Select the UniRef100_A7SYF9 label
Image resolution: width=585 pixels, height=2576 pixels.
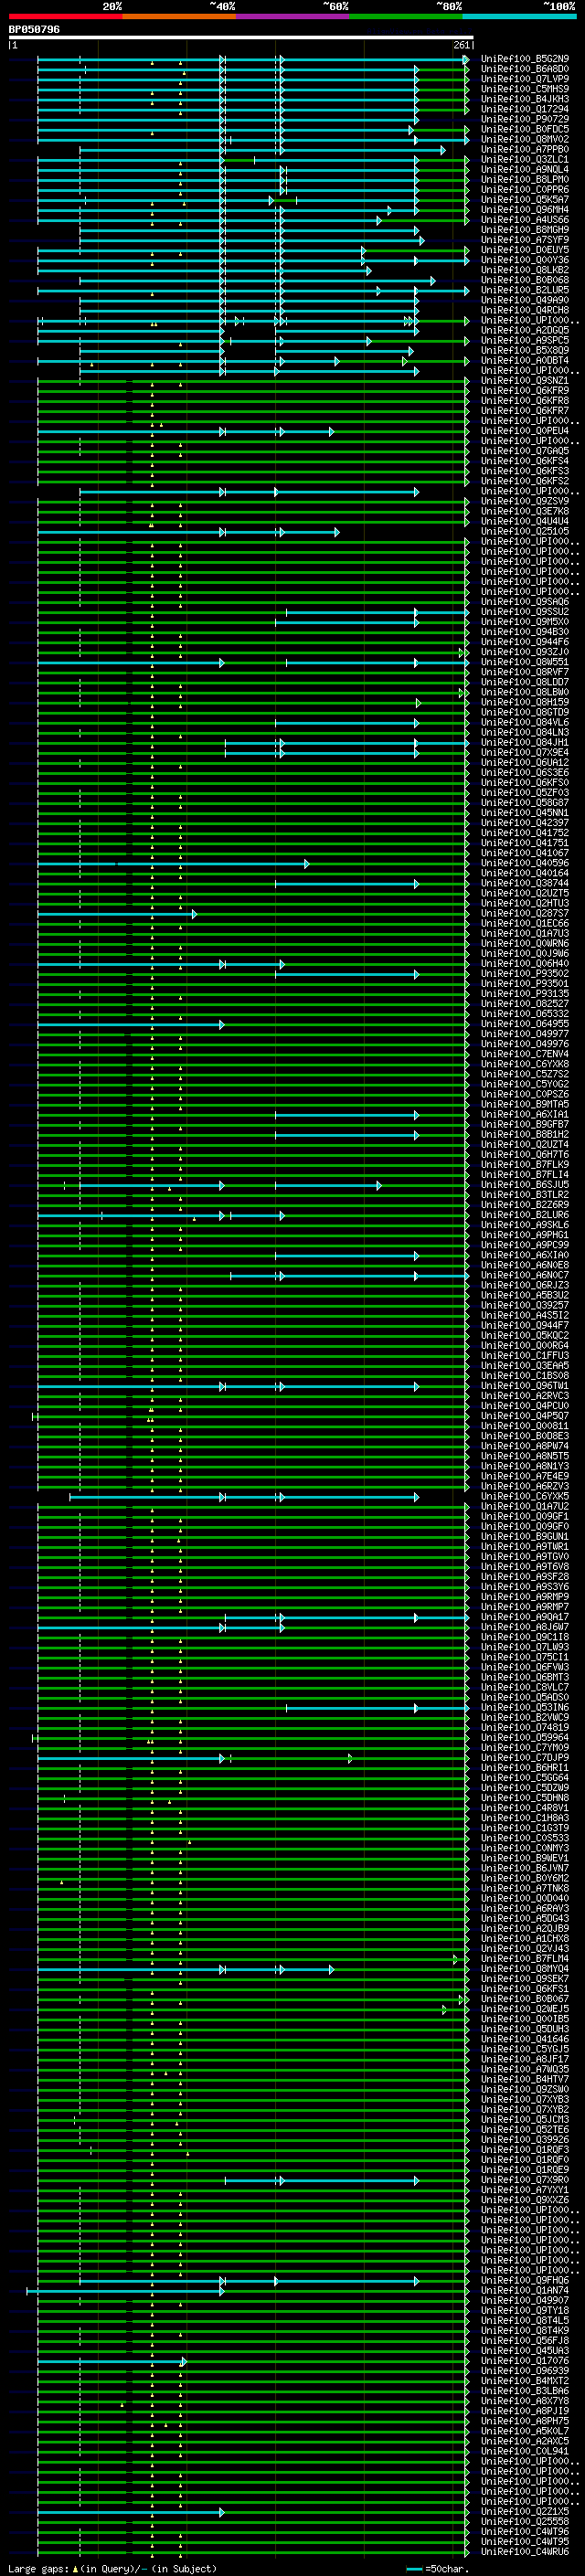click(525, 239)
